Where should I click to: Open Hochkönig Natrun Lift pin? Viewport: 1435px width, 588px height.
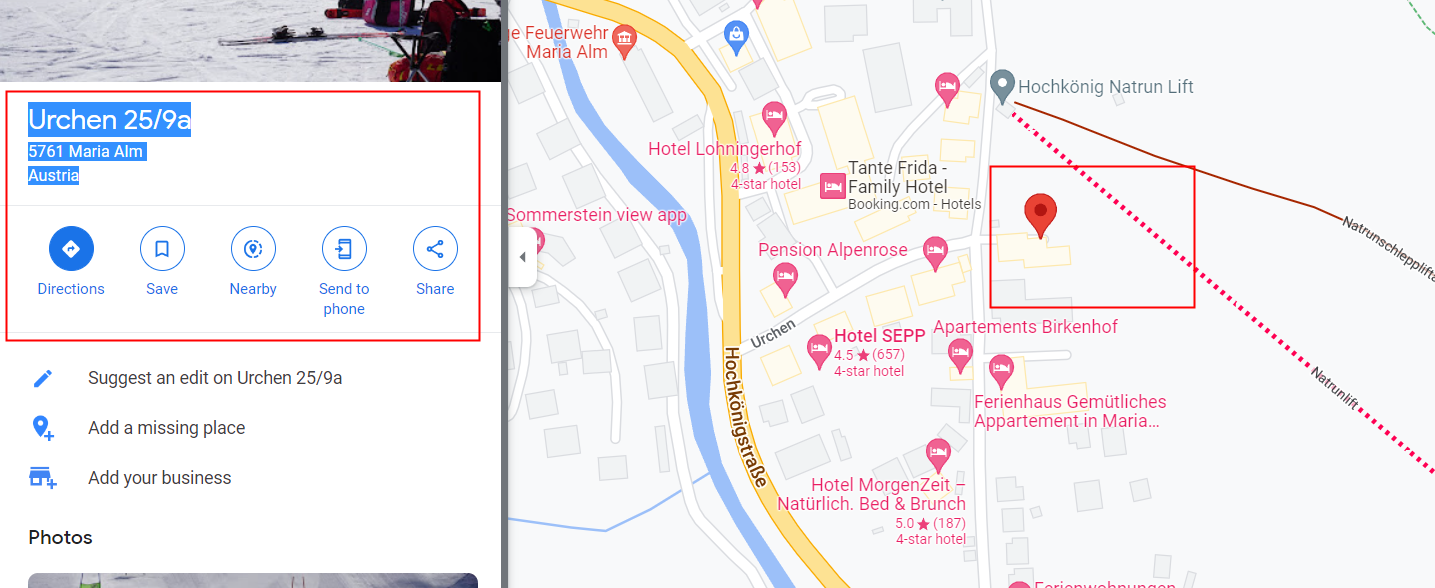pyautogui.click(x=1002, y=86)
